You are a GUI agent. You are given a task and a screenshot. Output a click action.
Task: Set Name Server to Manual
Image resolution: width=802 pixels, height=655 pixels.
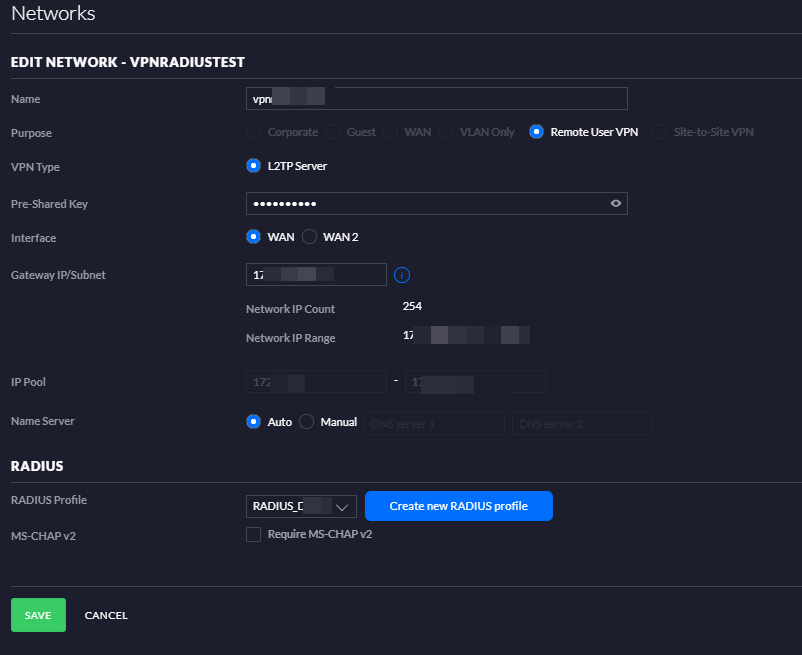click(307, 422)
